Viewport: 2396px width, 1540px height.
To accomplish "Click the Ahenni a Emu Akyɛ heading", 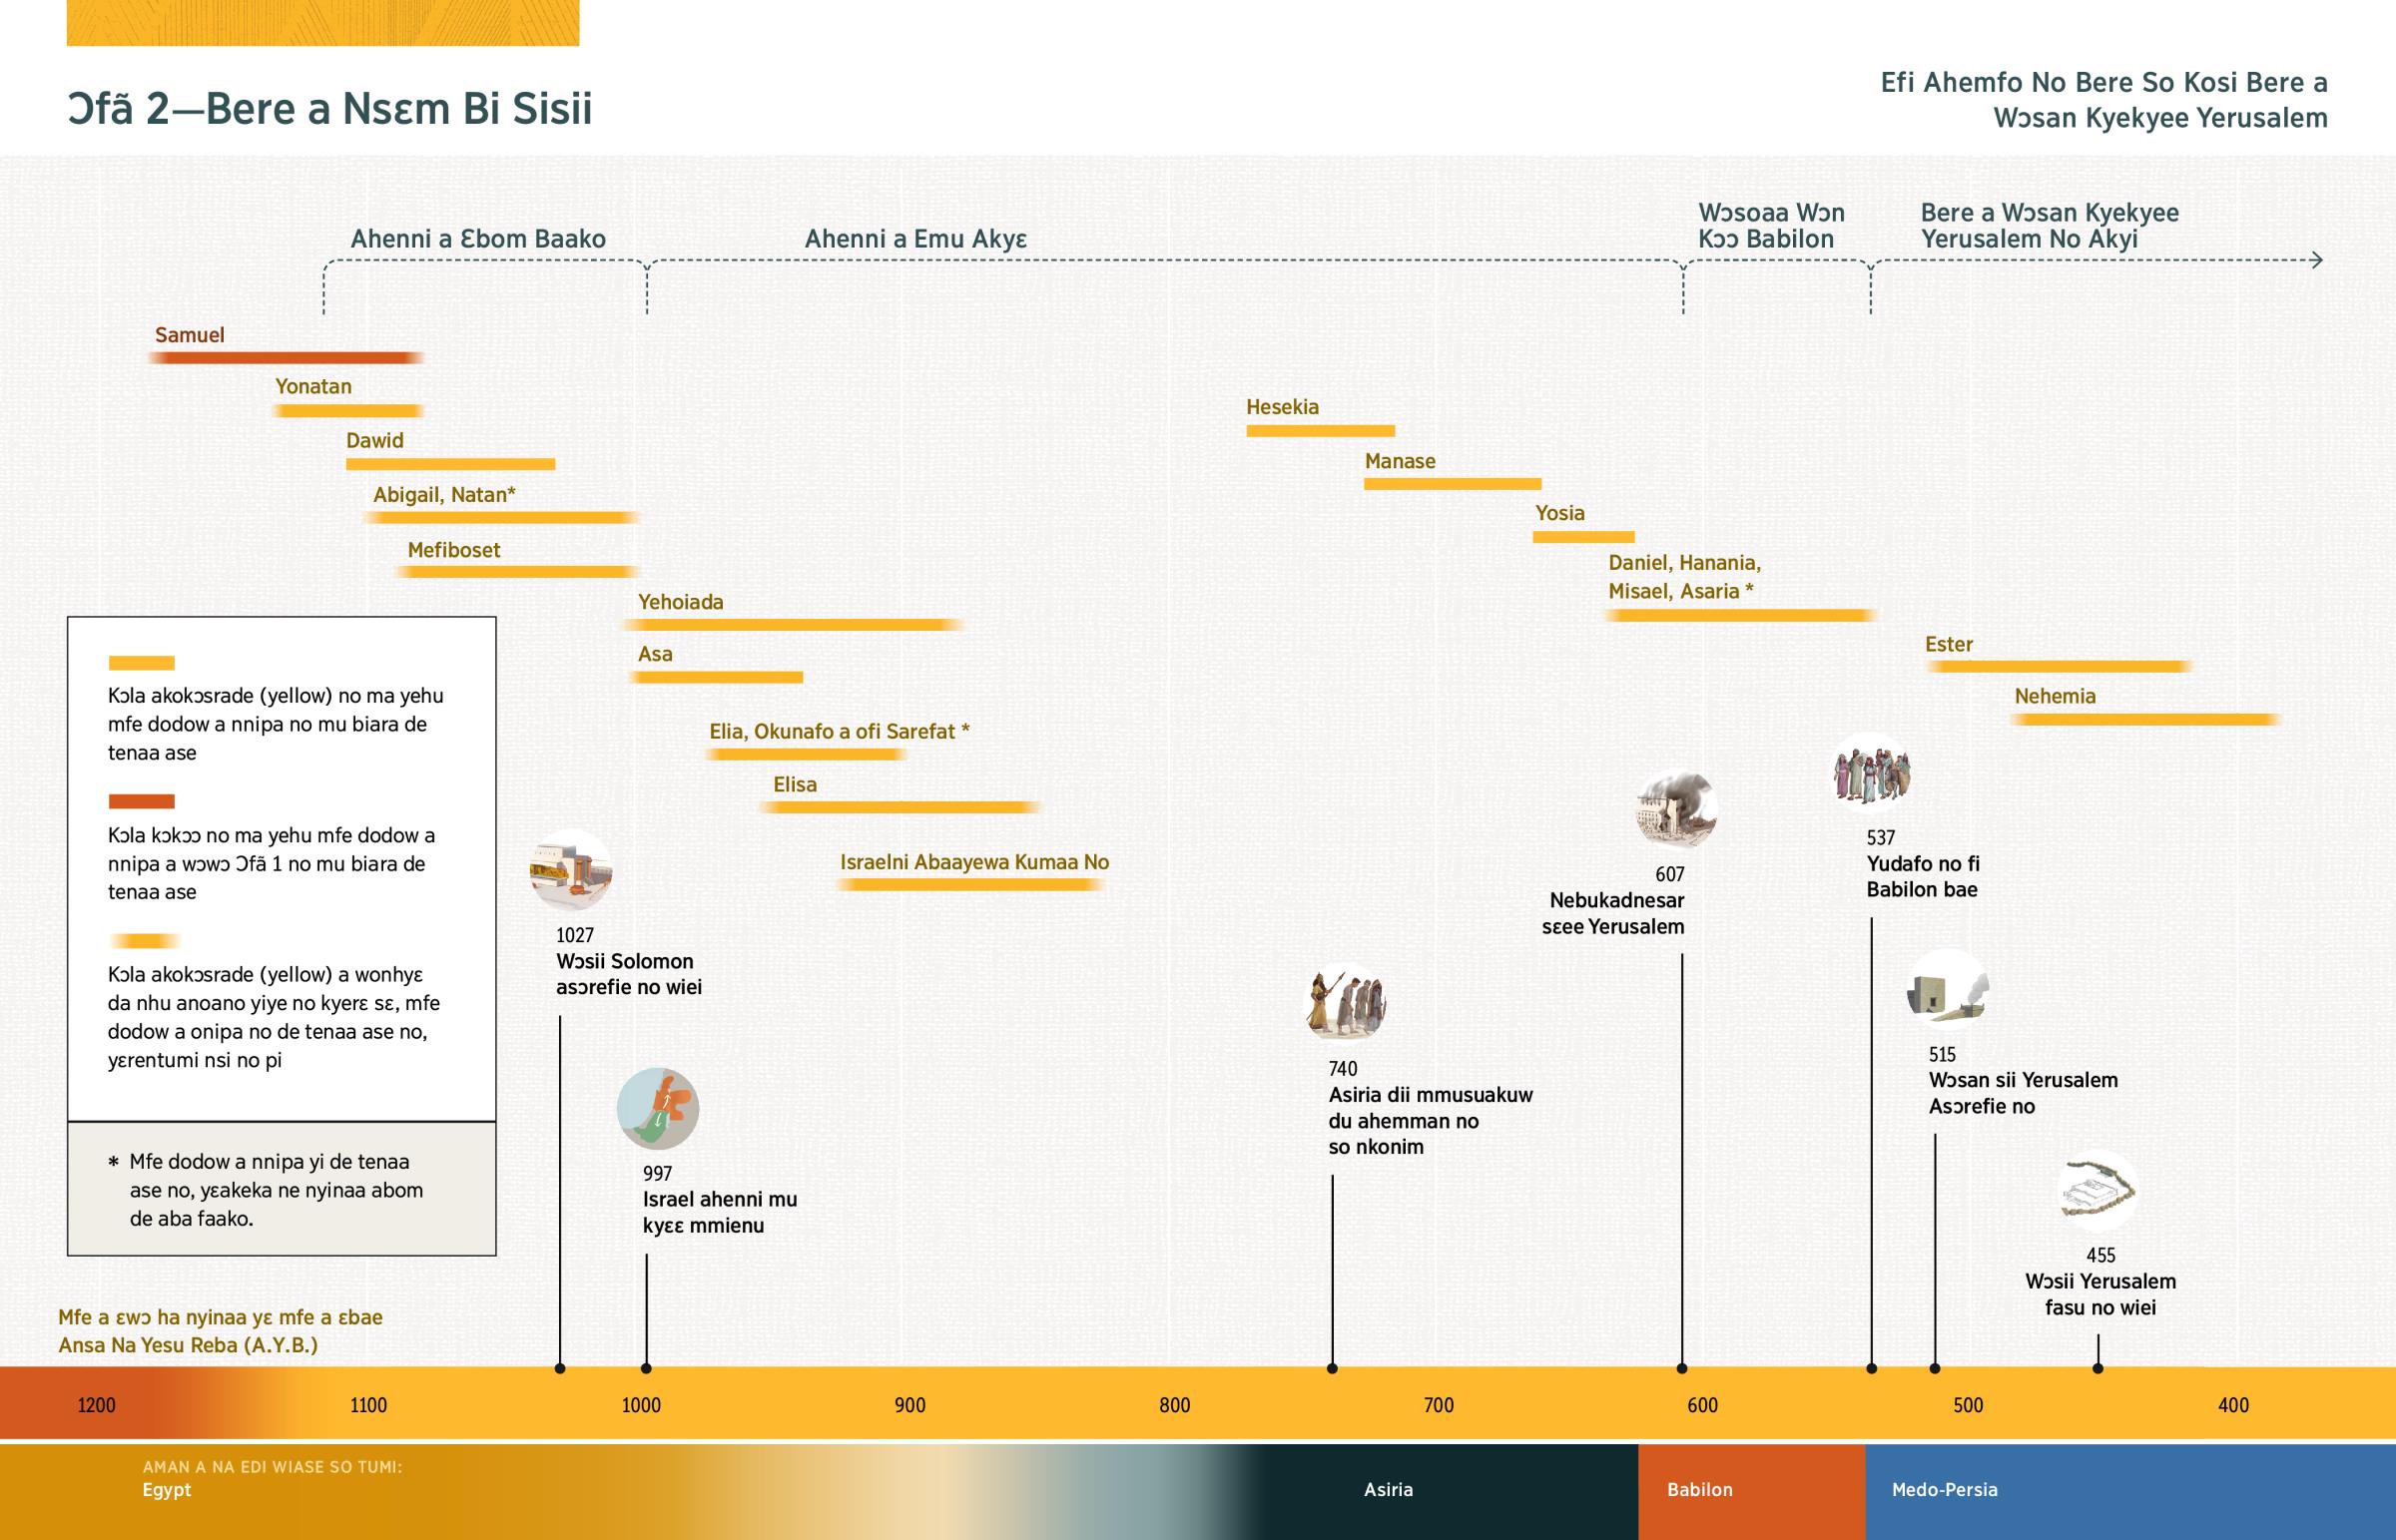I will [915, 239].
